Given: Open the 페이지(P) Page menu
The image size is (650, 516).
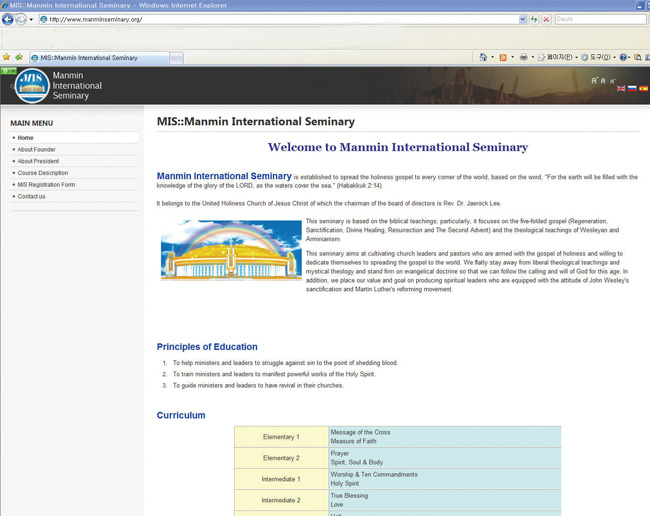Looking at the screenshot, I should 557,57.
